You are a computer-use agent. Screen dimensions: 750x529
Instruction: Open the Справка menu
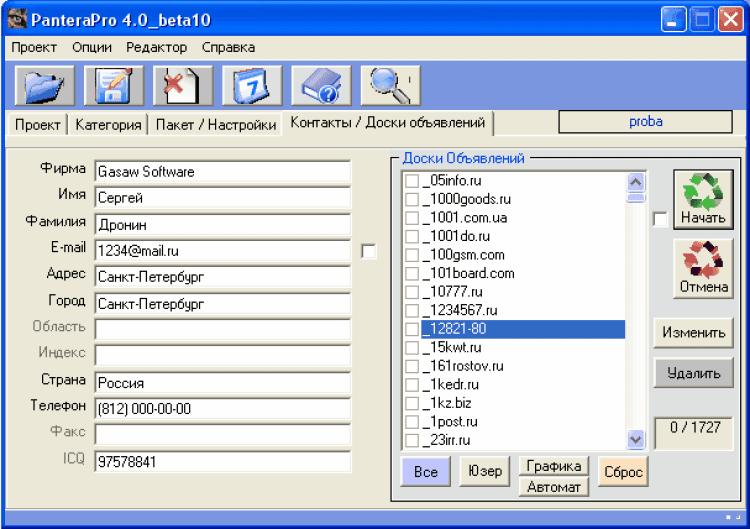point(228,47)
